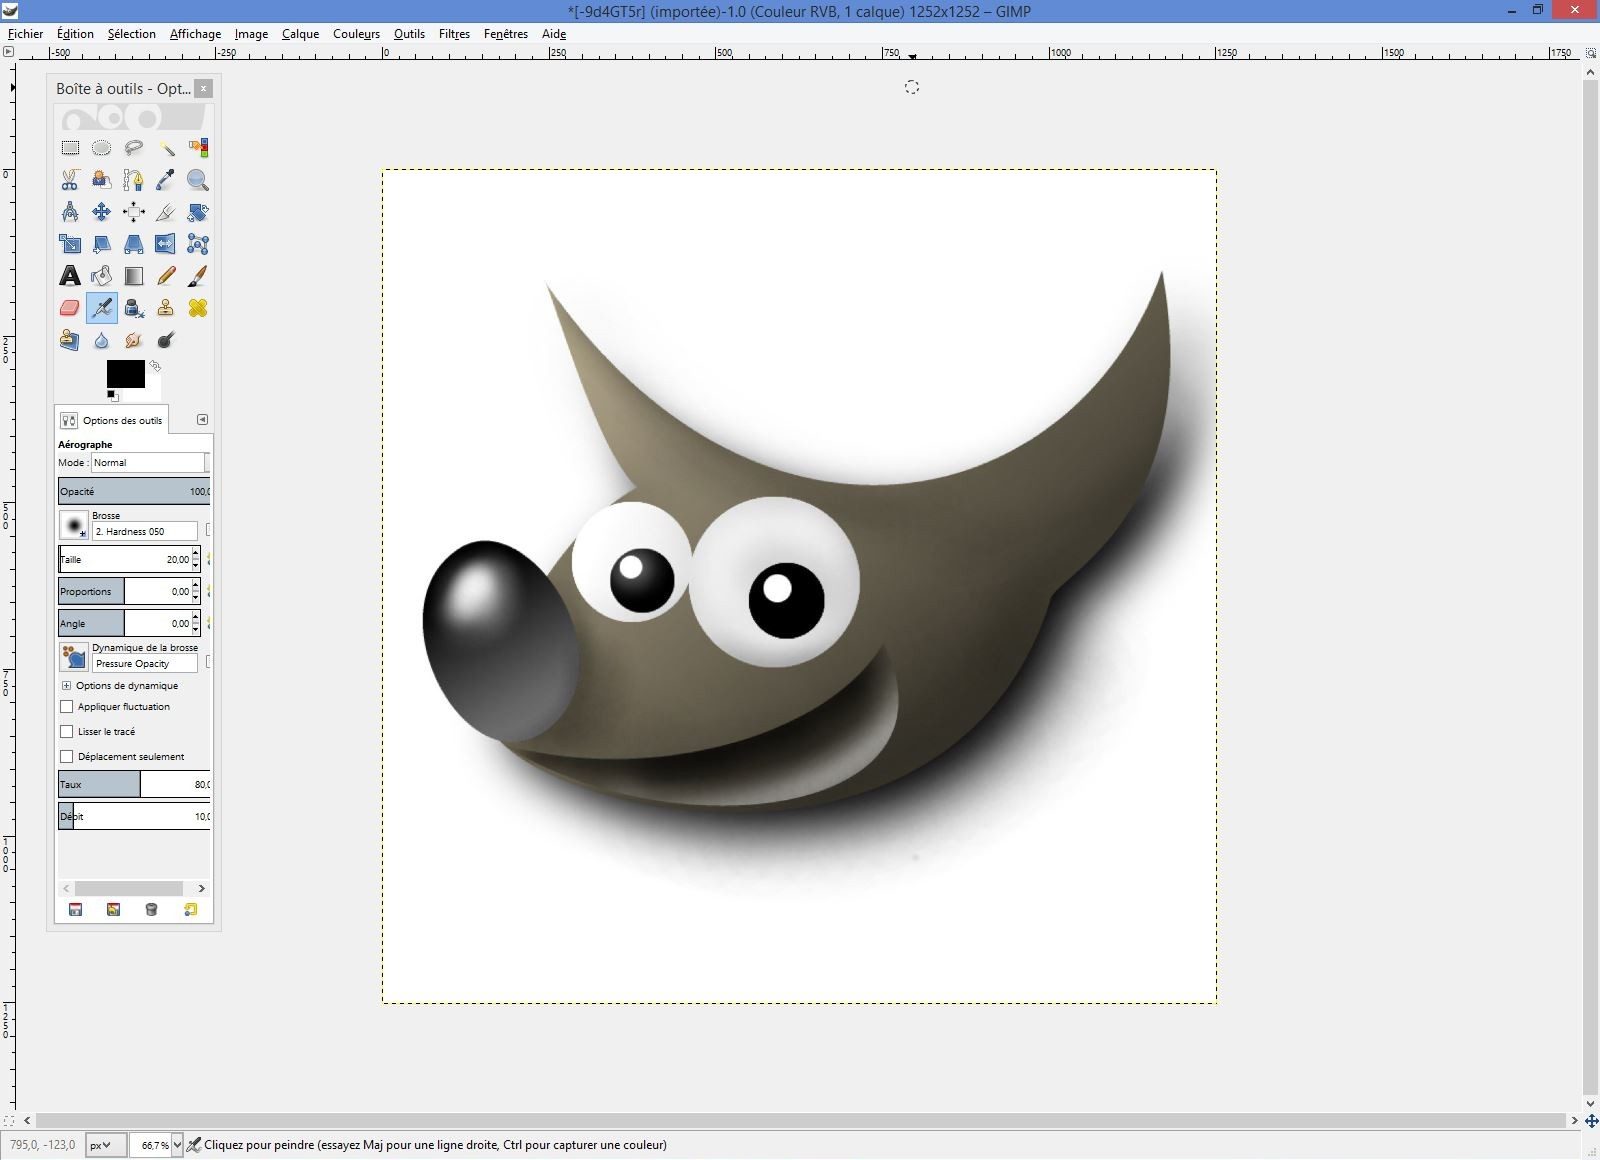Select the Perspective tool

(134, 244)
